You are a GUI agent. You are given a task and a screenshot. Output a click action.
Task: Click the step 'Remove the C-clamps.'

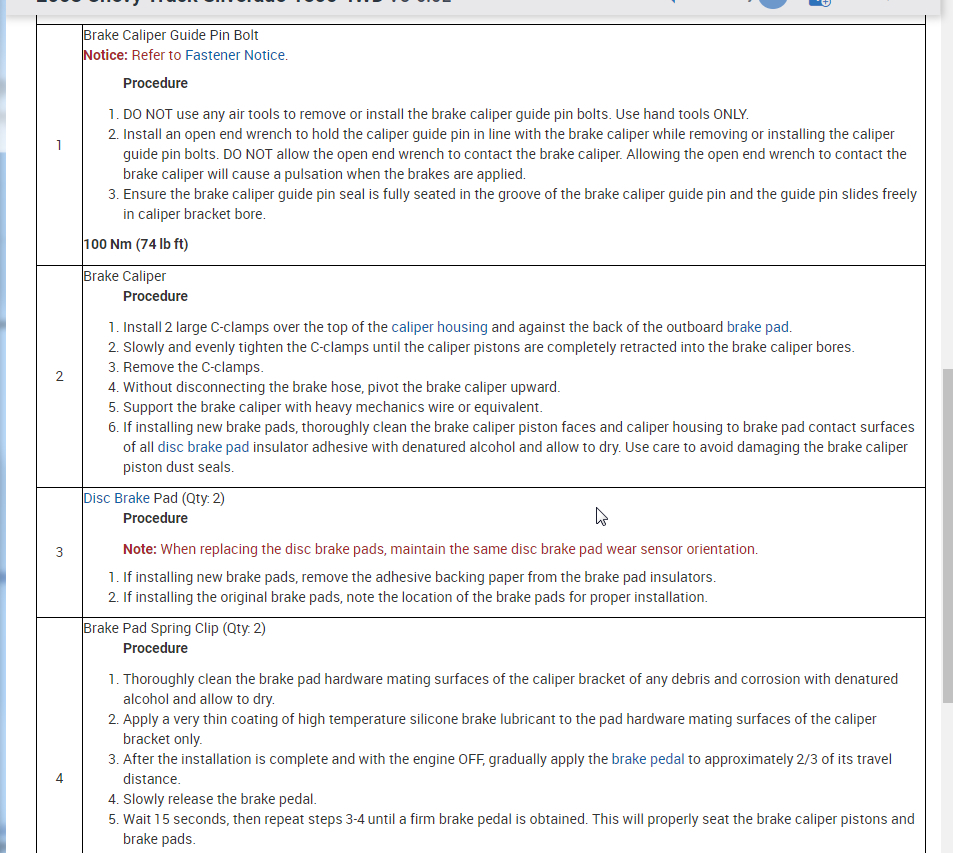pyautogui.click(x=193, y=367)
